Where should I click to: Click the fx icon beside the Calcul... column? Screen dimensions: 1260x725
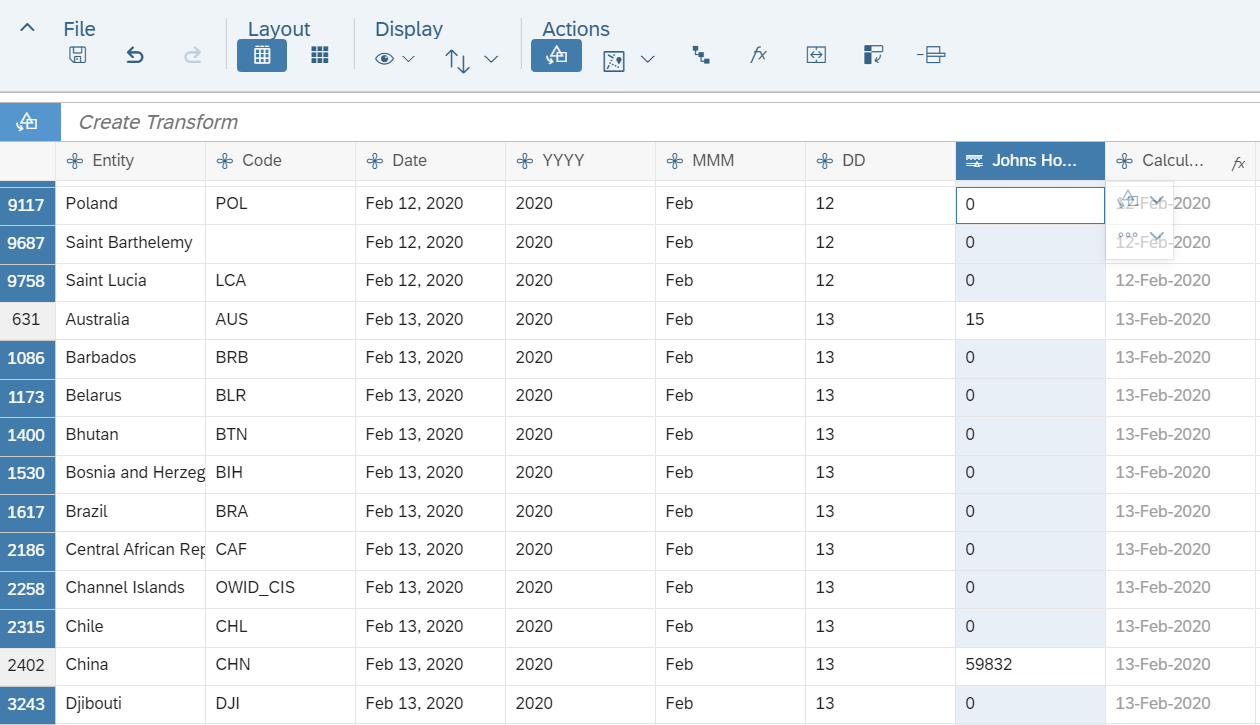pyautogui.click(x=1238, y=162)
